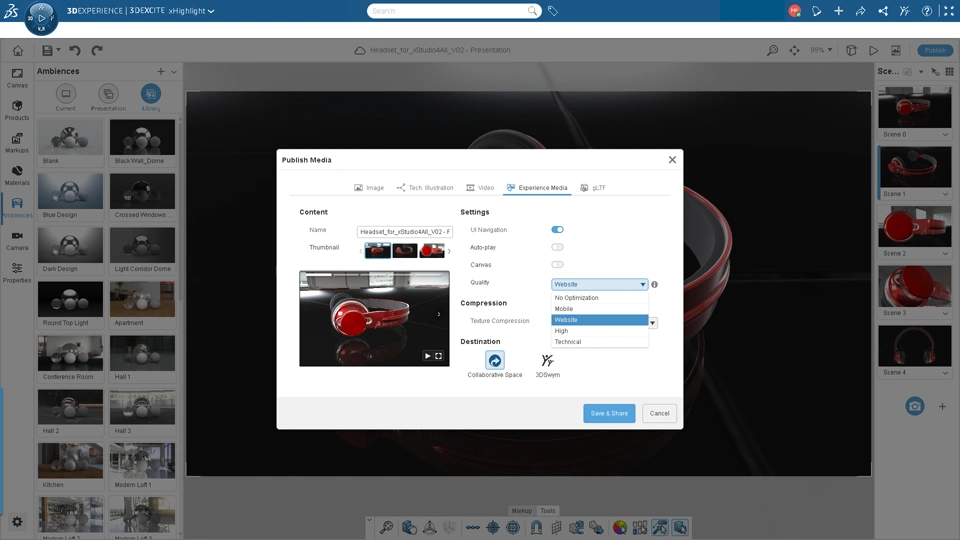The height and width of the screenshot is (540, 960).
Task: Select Technical quality option
Action: point(599,342)
